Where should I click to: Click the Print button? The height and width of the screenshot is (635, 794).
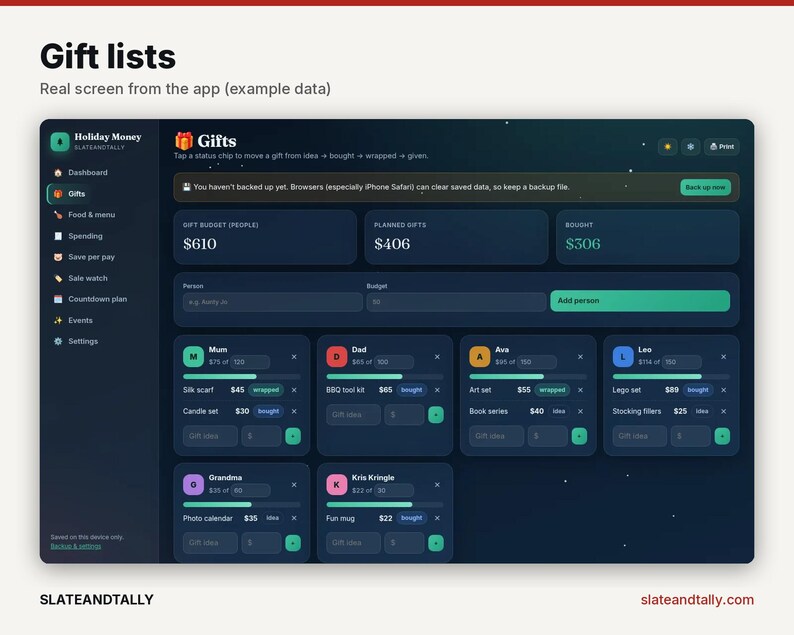click(722, 147)
